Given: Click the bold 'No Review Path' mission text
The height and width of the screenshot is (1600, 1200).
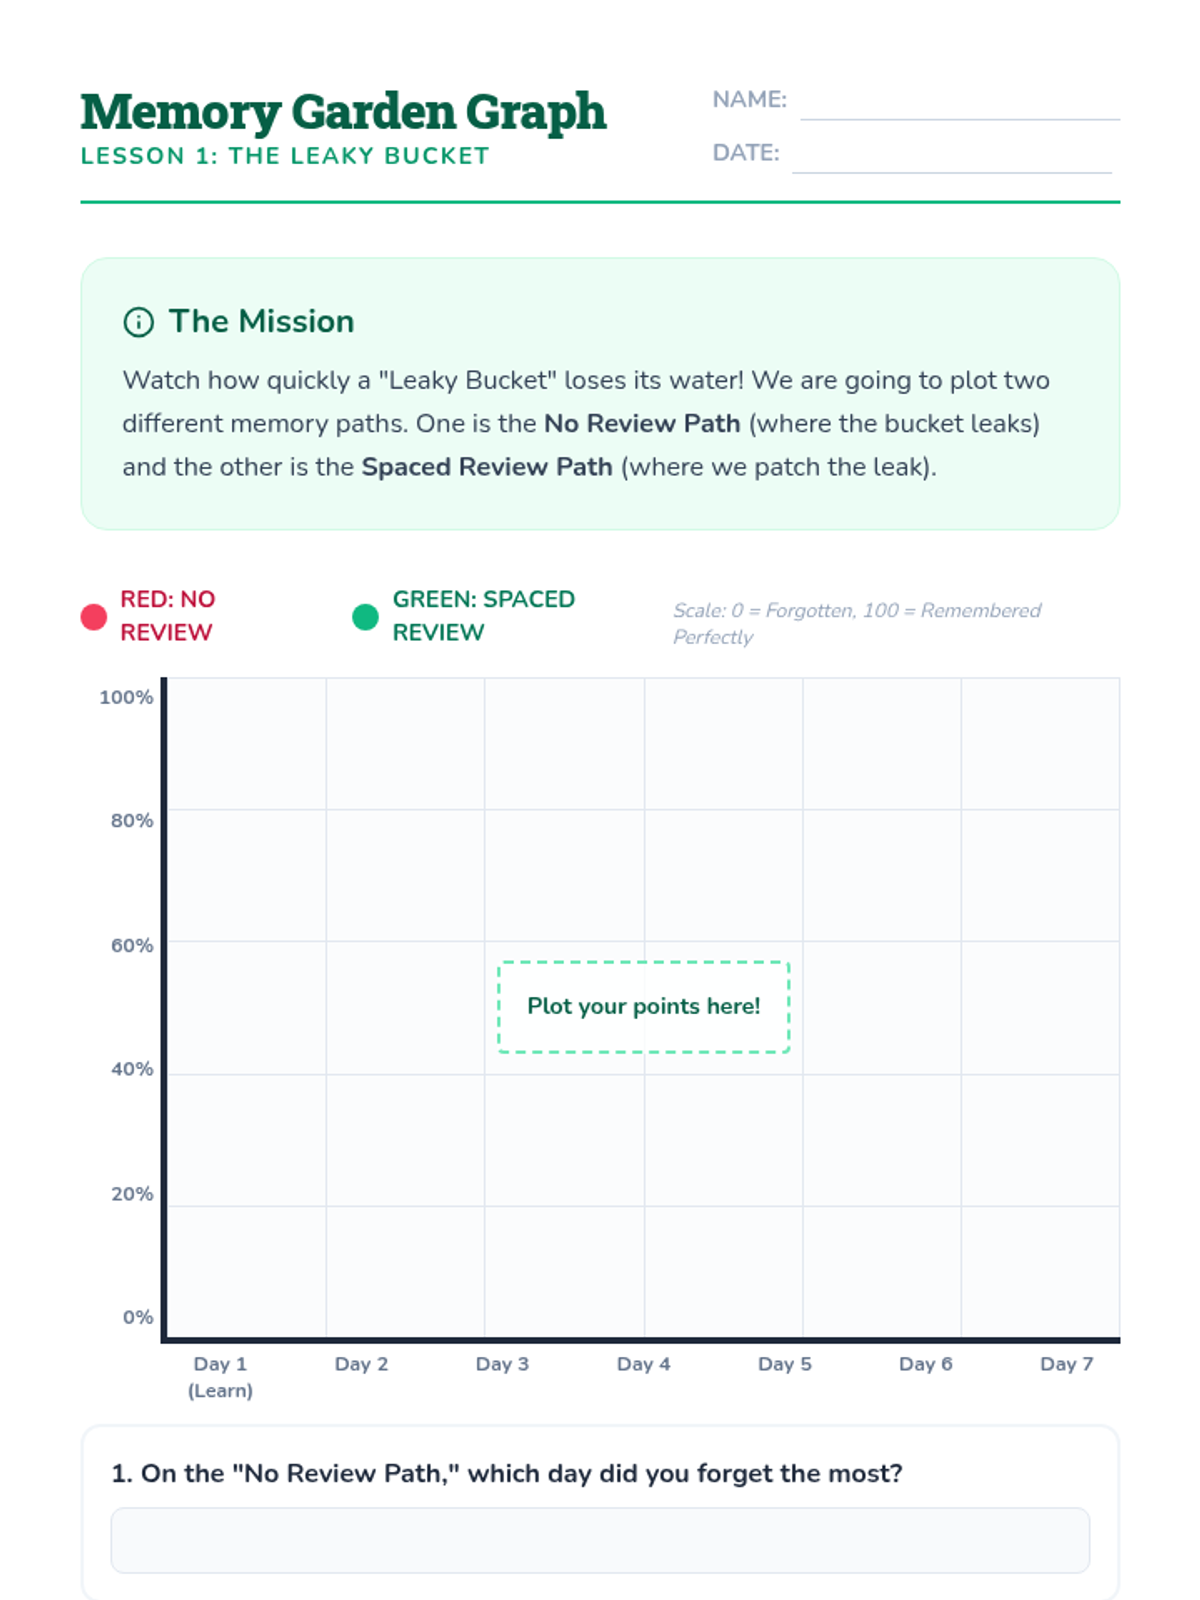Looking at the screenshot, I should [x=642, y=424].
